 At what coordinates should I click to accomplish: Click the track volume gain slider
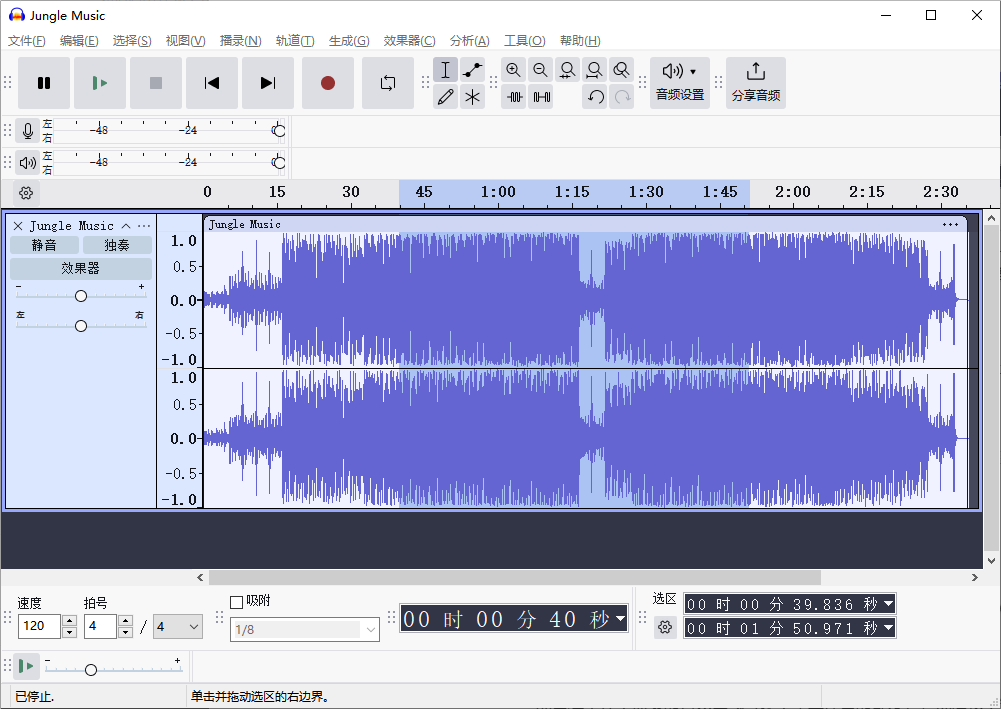tap(81, 295)
